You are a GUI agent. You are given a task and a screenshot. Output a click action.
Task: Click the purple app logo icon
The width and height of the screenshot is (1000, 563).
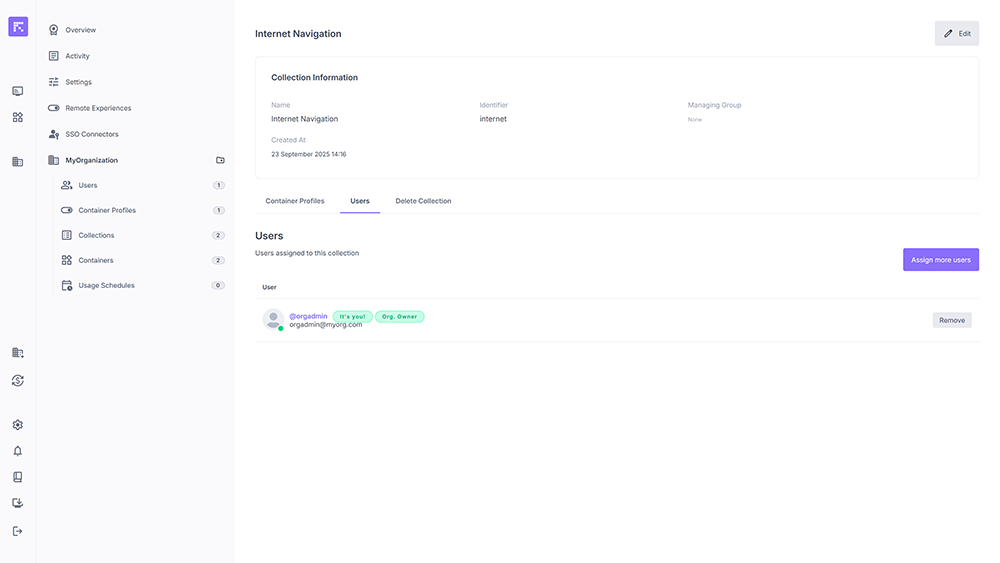pyautogui.click(x=18, y=27)
